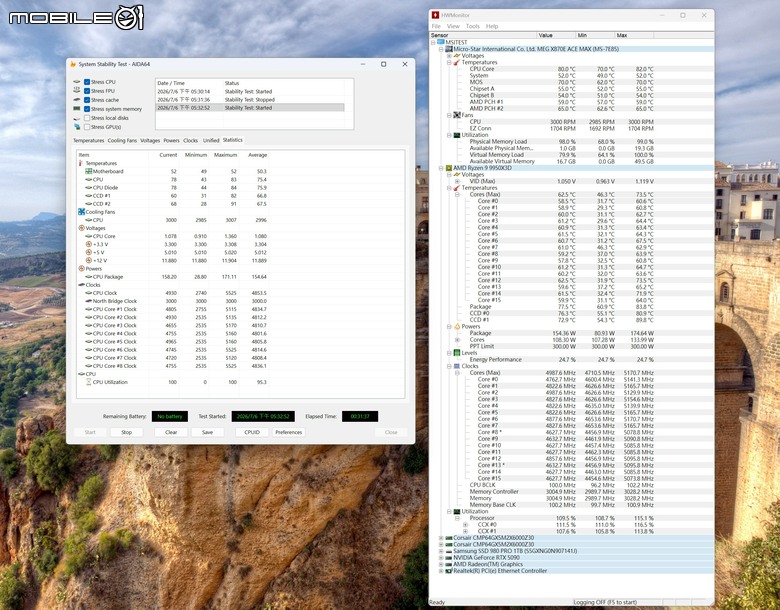Click the CPU icon beside AMD Ryzen 9 9950X3D
The width and height of the screenshot is (780, 610).
(x=449, y=168)
